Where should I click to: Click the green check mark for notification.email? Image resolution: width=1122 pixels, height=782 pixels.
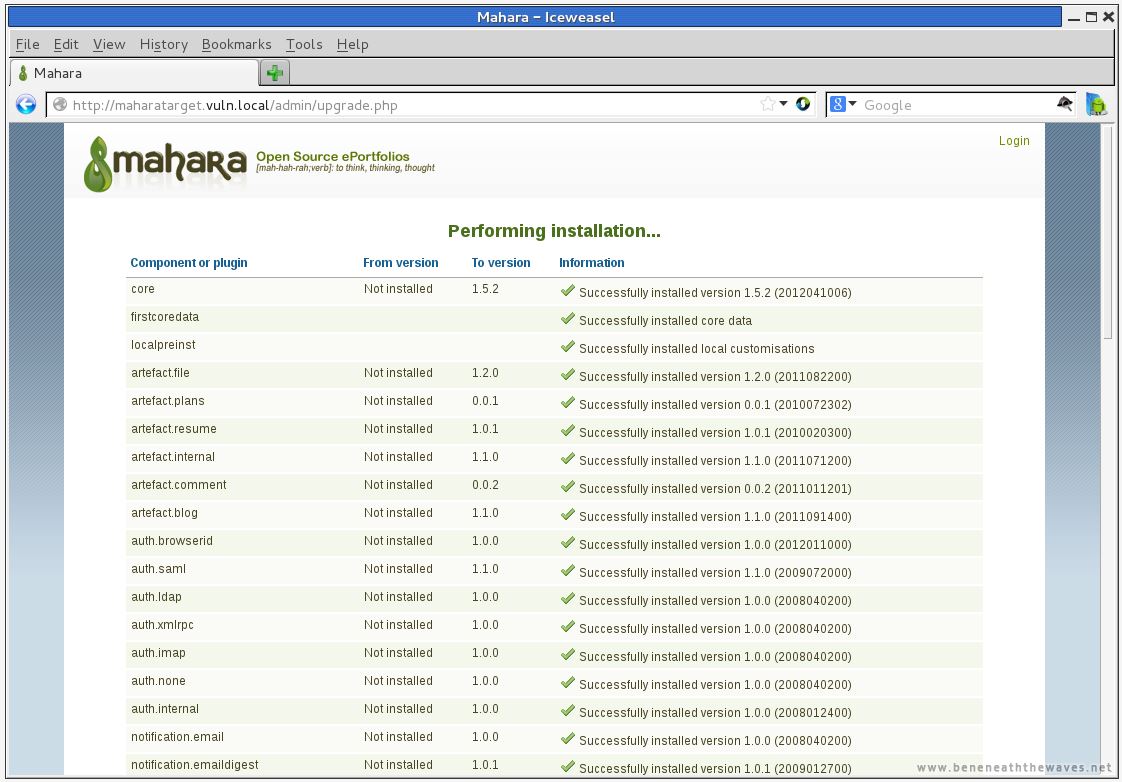coord(568,738)
